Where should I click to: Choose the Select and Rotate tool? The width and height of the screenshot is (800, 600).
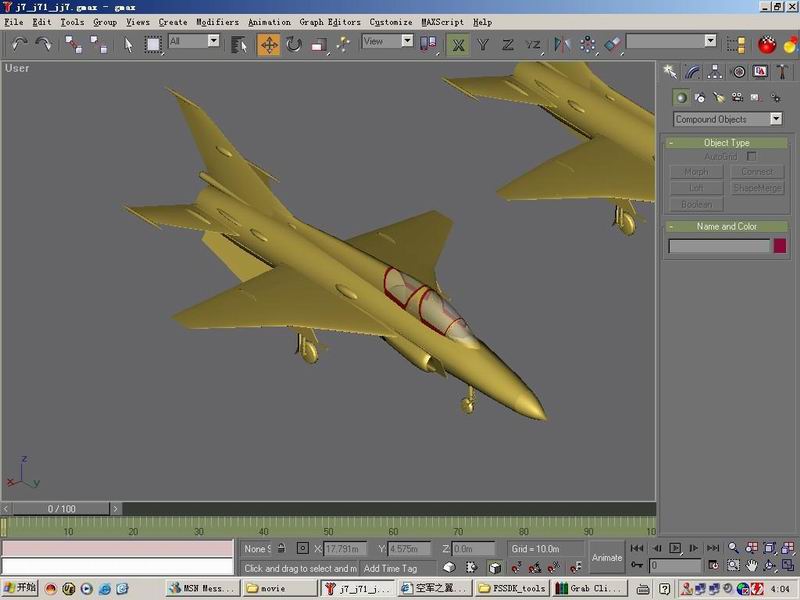point(294,44)
